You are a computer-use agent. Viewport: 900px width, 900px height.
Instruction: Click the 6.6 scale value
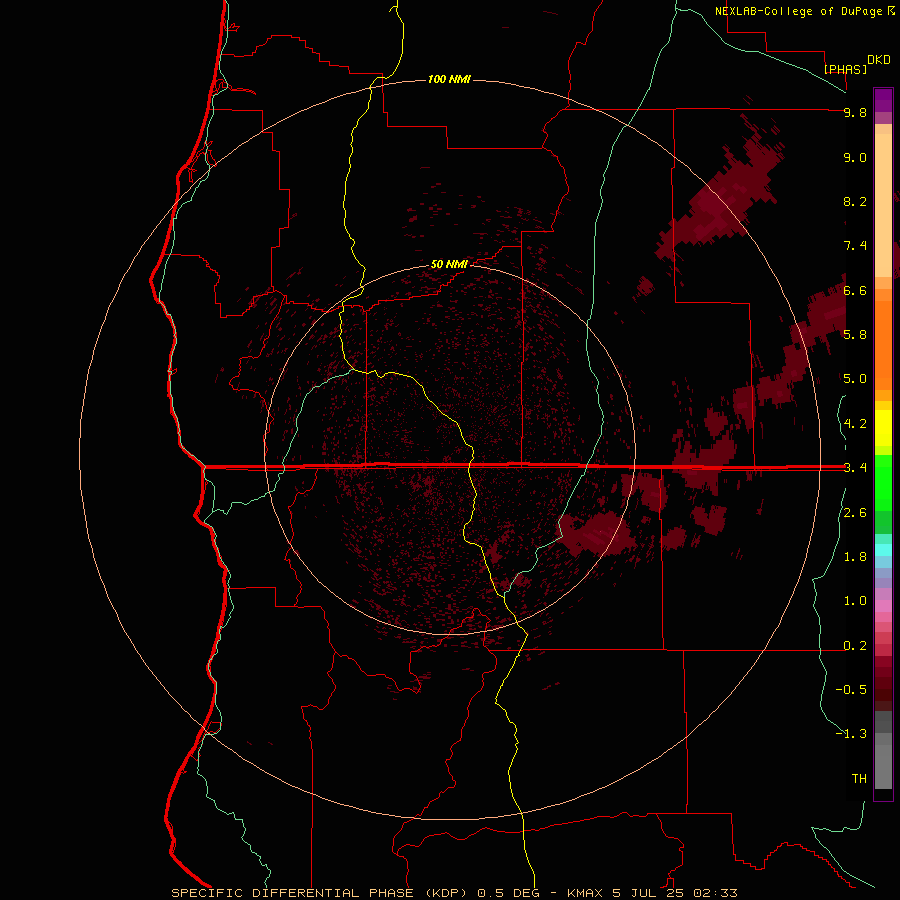point(855,290)
